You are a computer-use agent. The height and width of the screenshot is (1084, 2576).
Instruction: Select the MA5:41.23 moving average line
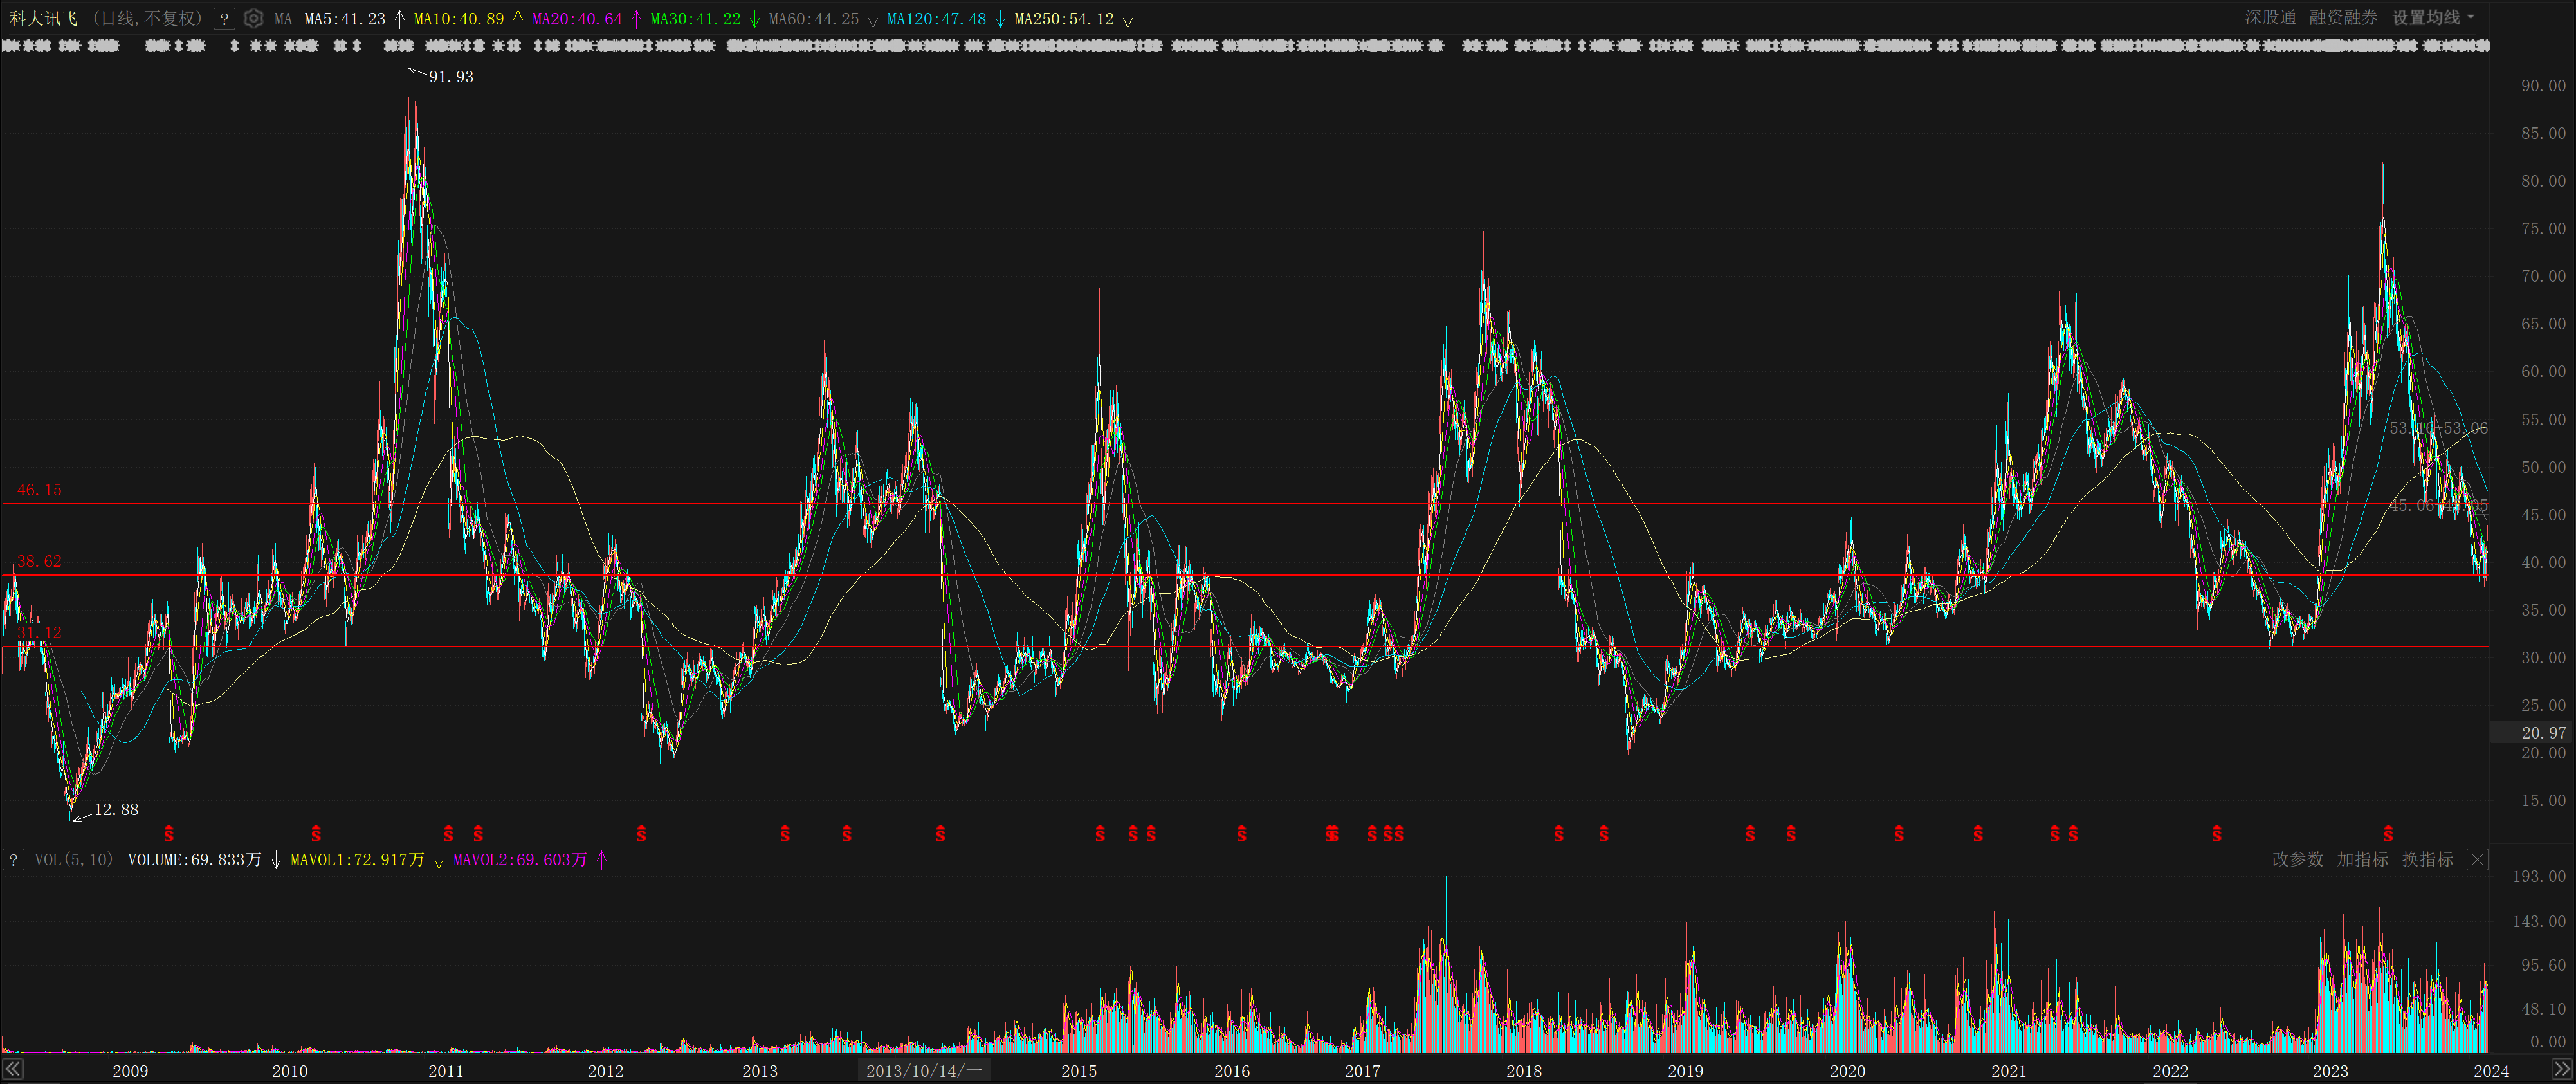point(345,19)
